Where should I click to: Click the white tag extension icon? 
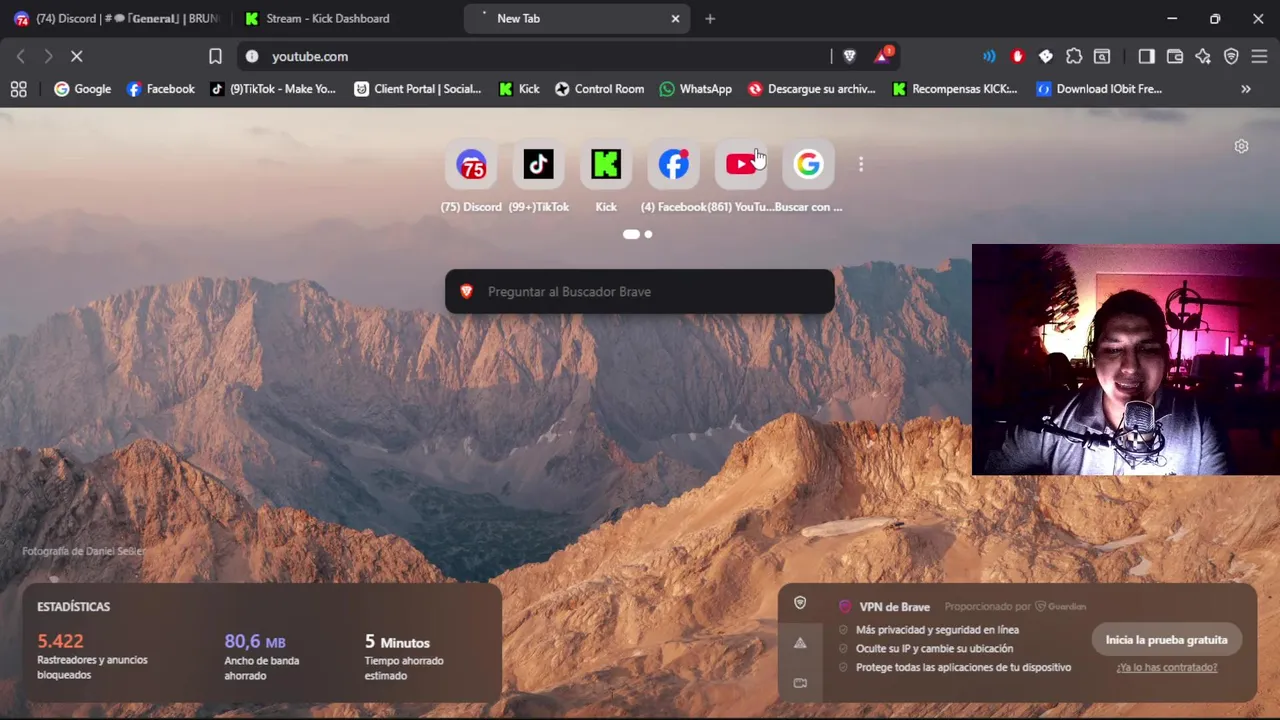(1046, 56)
